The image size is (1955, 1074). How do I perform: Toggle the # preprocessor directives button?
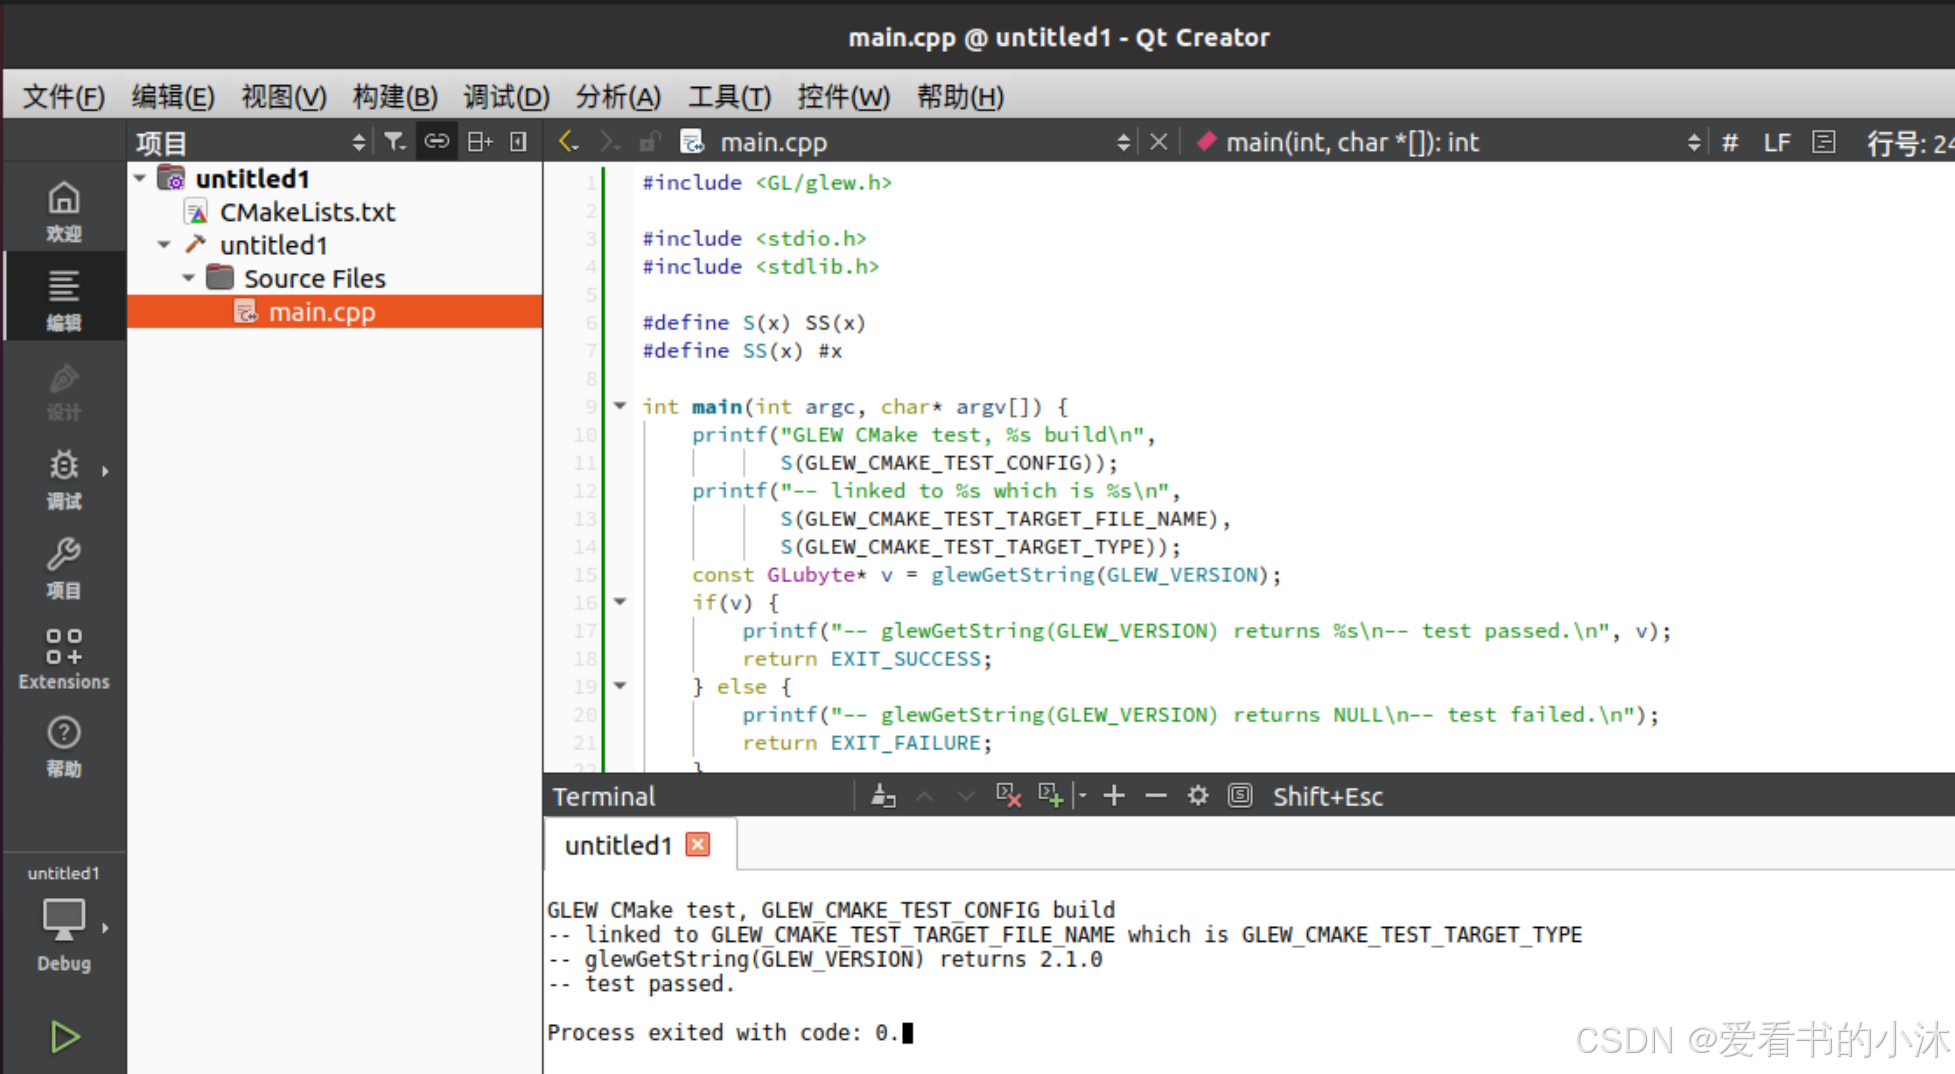click(x=1730, y=142)
